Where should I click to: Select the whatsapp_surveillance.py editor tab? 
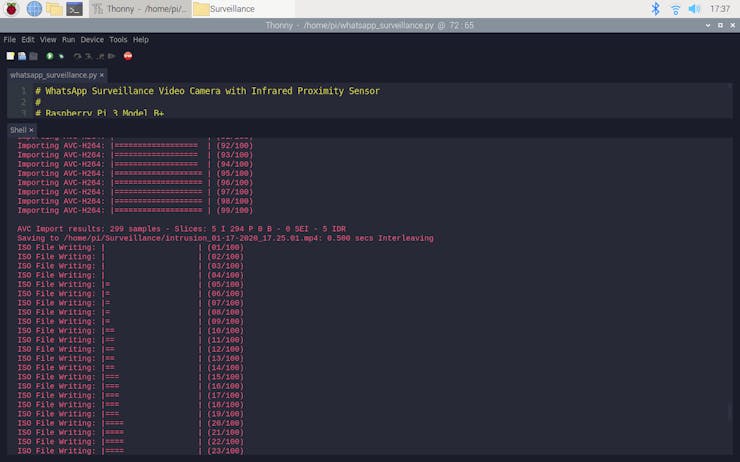tap(52, 75)
